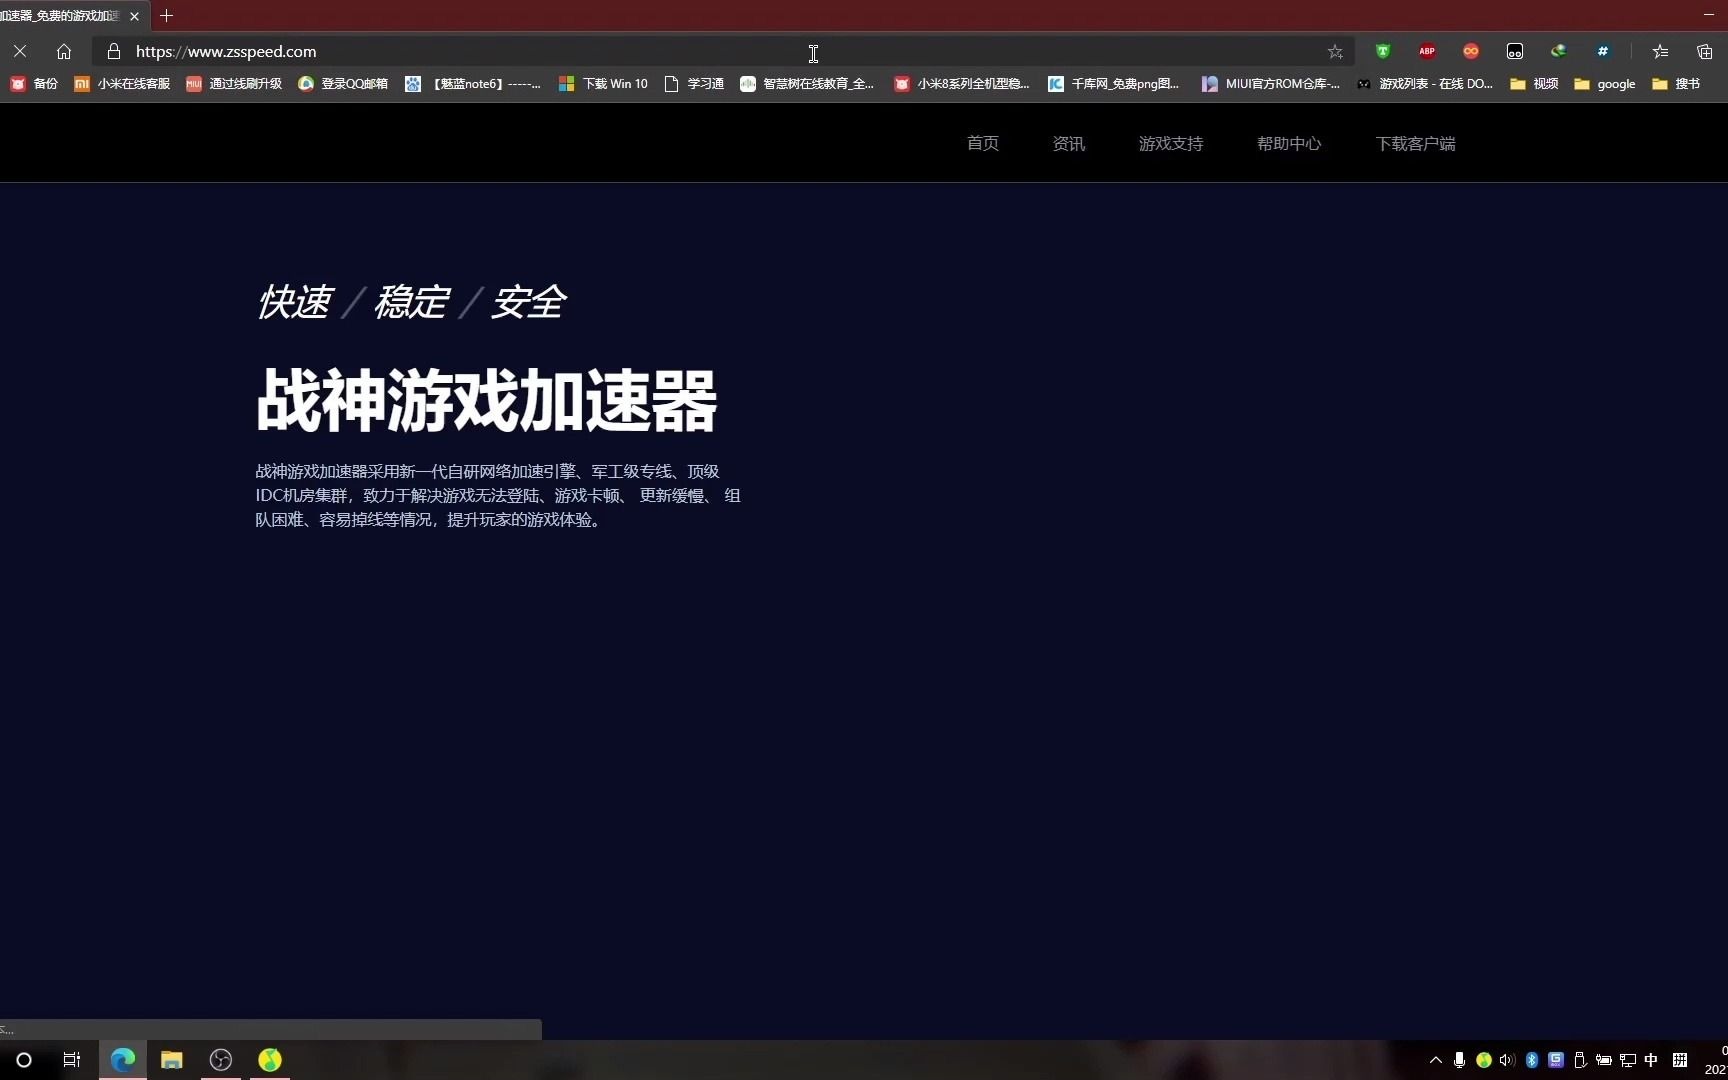Expand the 搜书 bookmark folder
The height and width of the screenshot is (1080, 1728).
click(x=1676, y=84)
